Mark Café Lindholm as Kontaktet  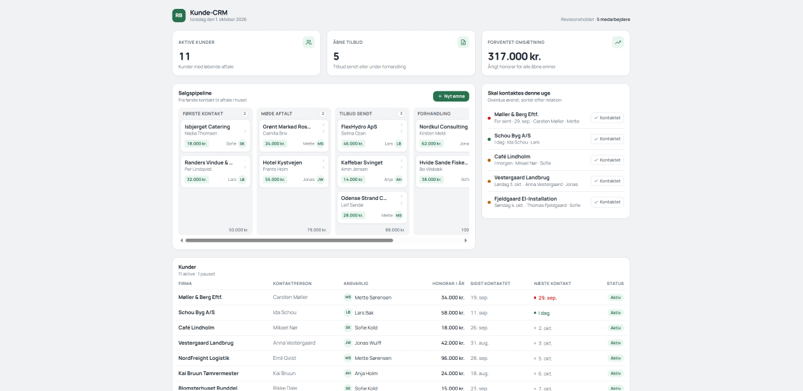(607, 160)
